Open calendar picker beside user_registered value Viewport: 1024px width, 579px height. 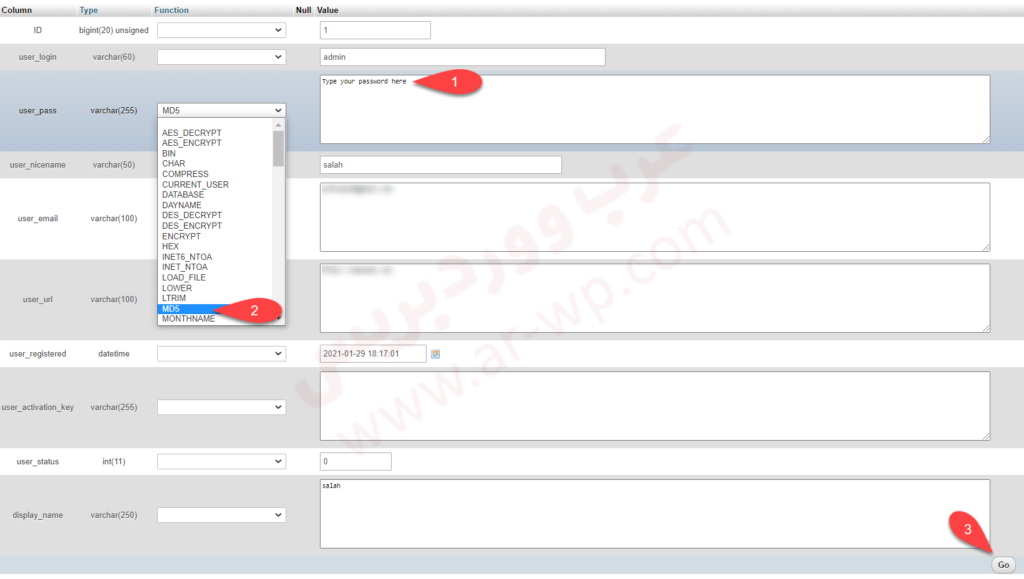[436, 354]
